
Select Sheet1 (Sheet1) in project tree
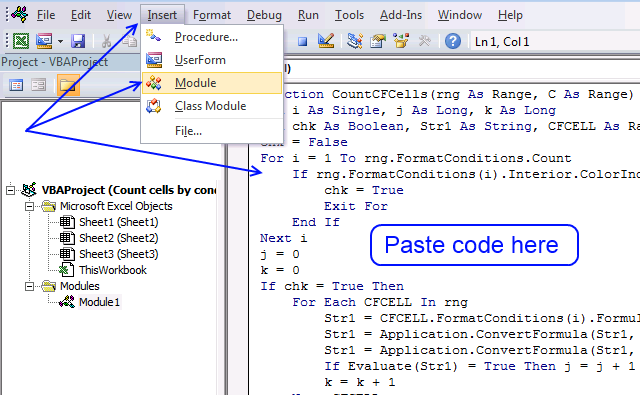(x=118, y=222)
